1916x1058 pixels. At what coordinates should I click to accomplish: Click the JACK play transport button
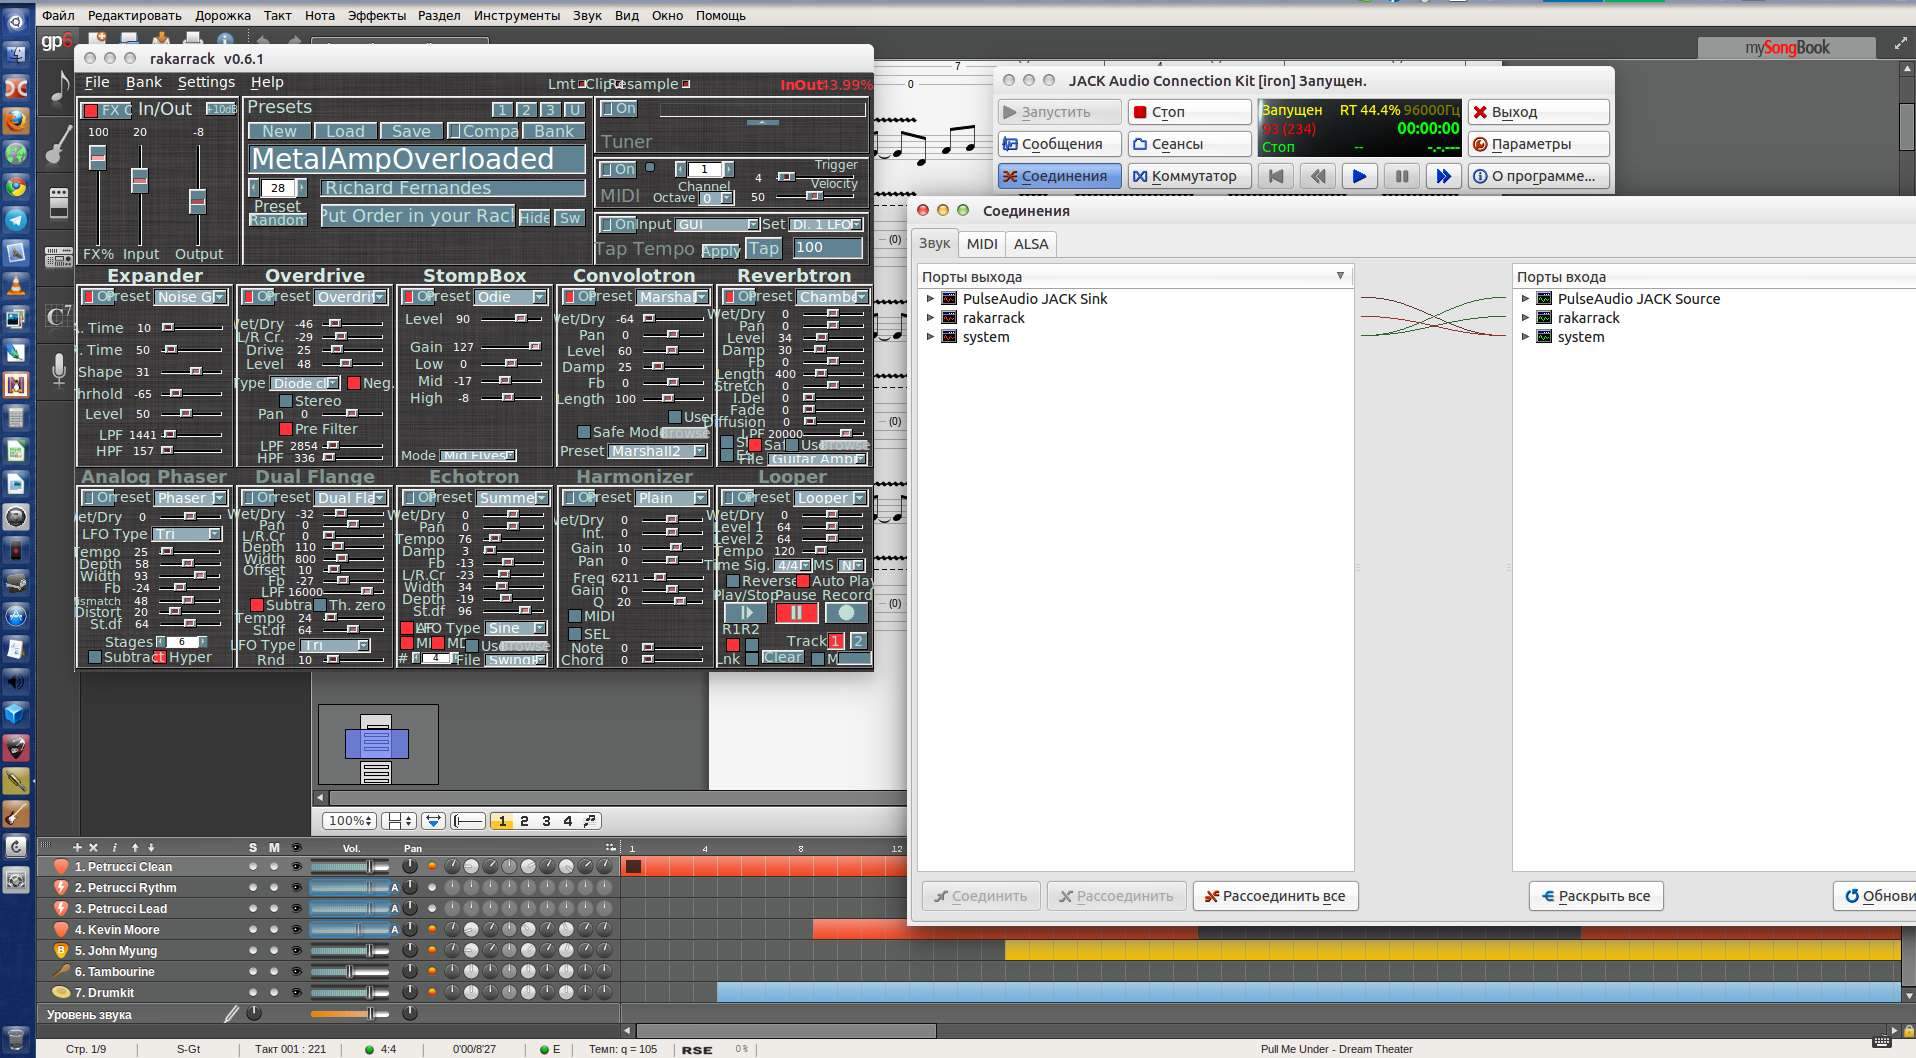tap(1359, 176)
